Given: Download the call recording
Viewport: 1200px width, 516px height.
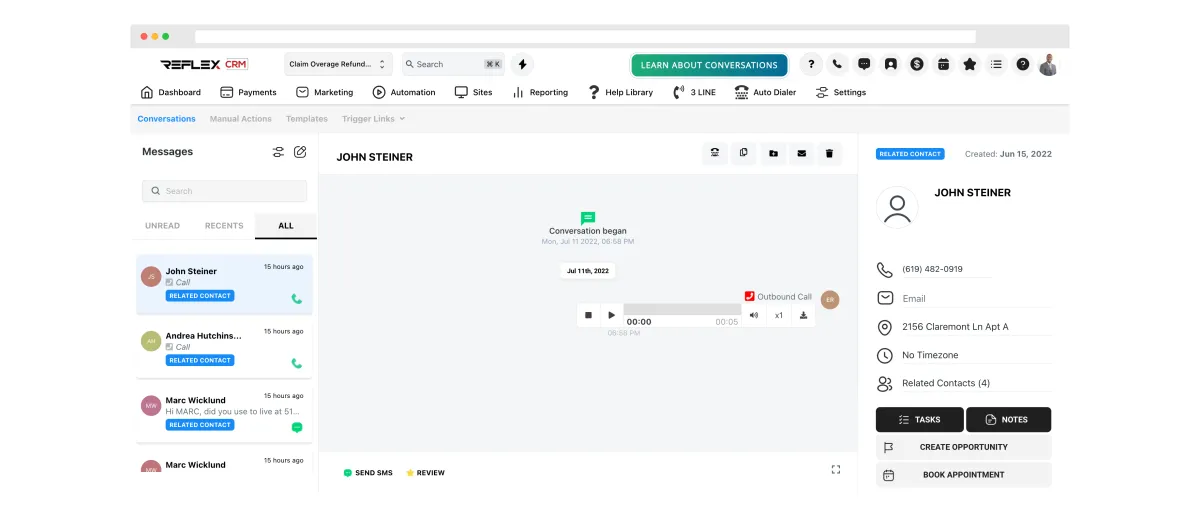Looking at the screenshot, I should [x=803, y=315].
